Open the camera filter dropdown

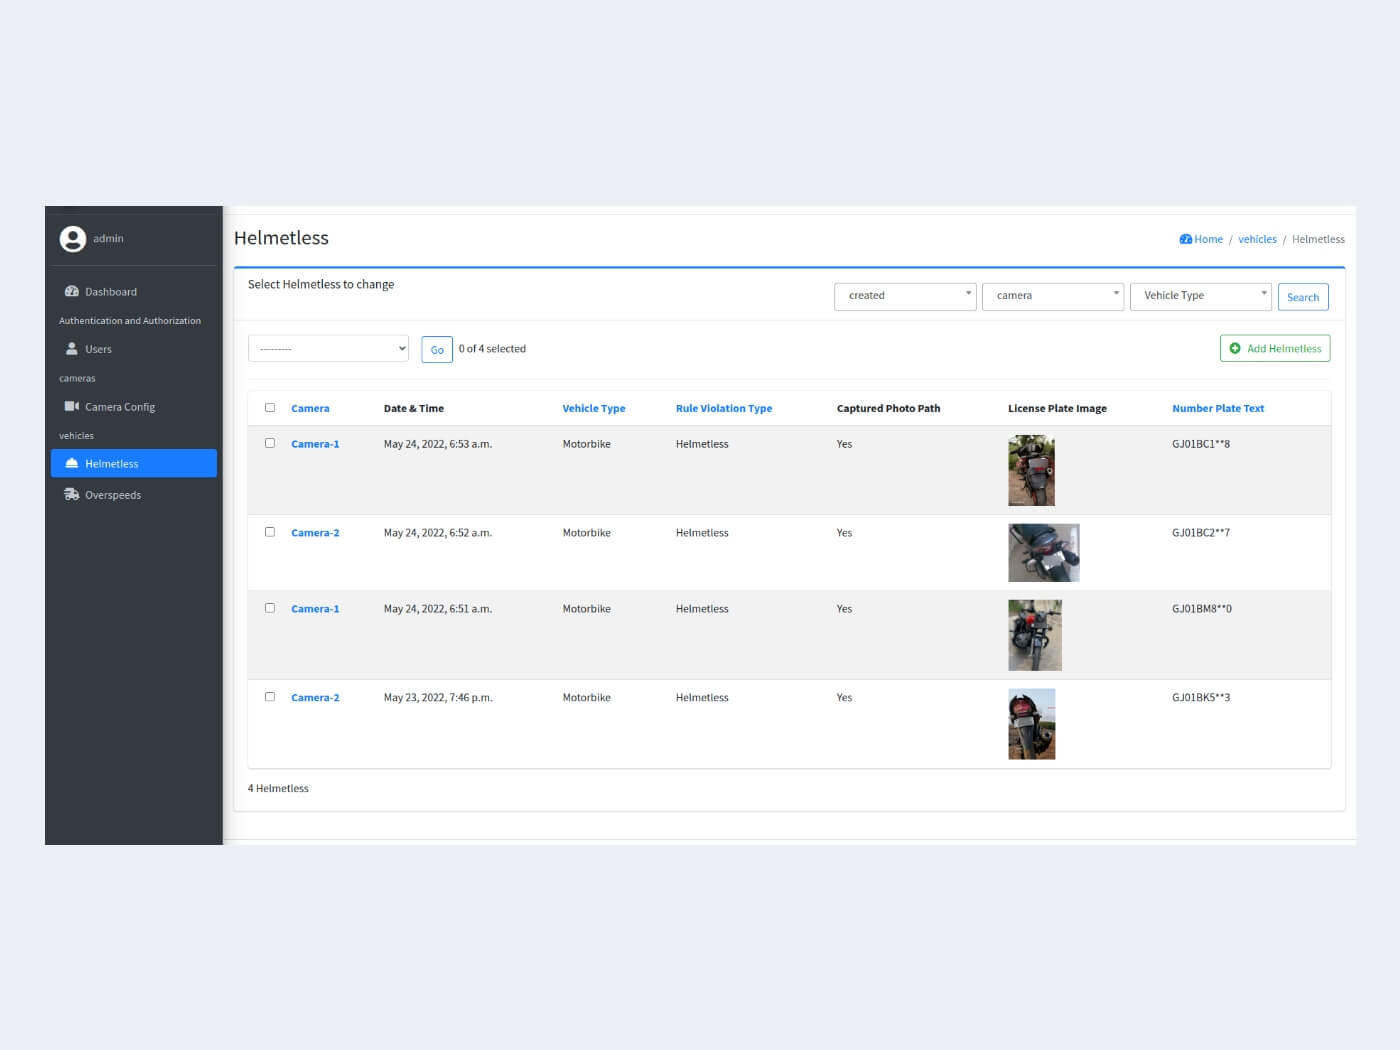click(x=1053, y=296)
